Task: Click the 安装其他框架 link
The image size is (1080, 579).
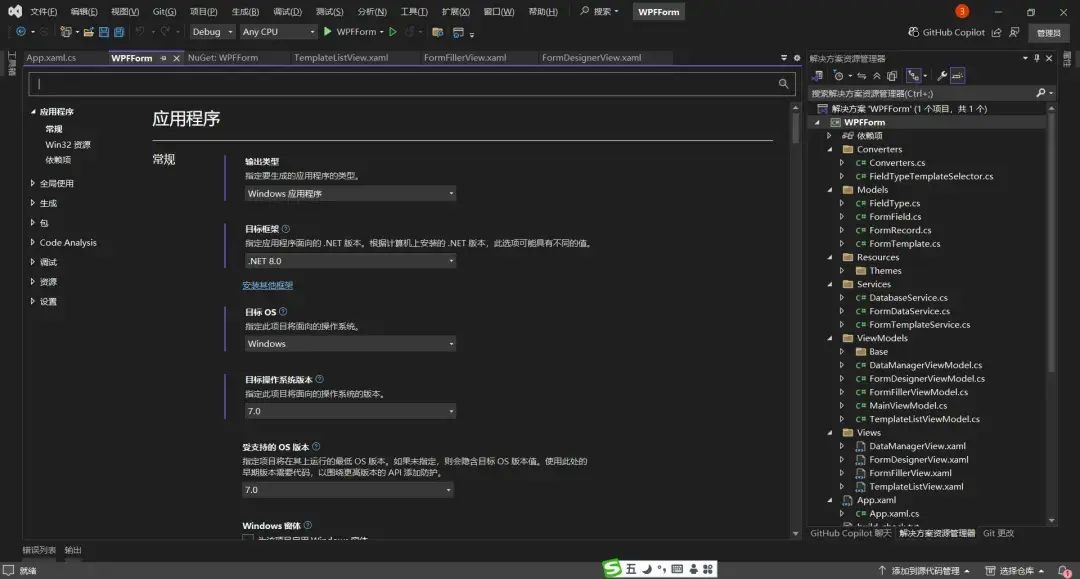Action: 267,285
